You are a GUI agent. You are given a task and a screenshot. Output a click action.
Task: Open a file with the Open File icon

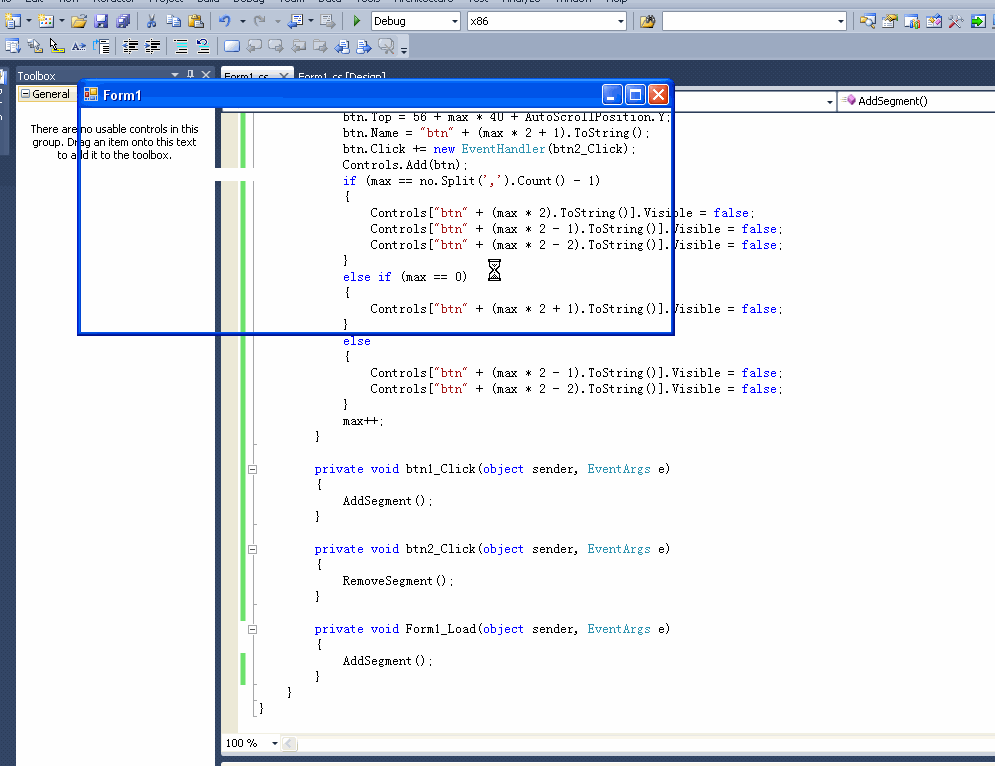(x=79, y=21)
